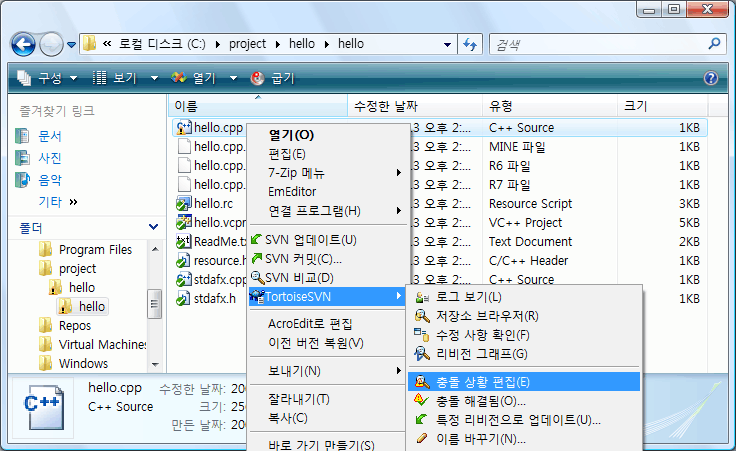This screenshot has width=736, height=451.
Task: Click the 굽기 burn toolbar button
Action: (x=273, y=78)
